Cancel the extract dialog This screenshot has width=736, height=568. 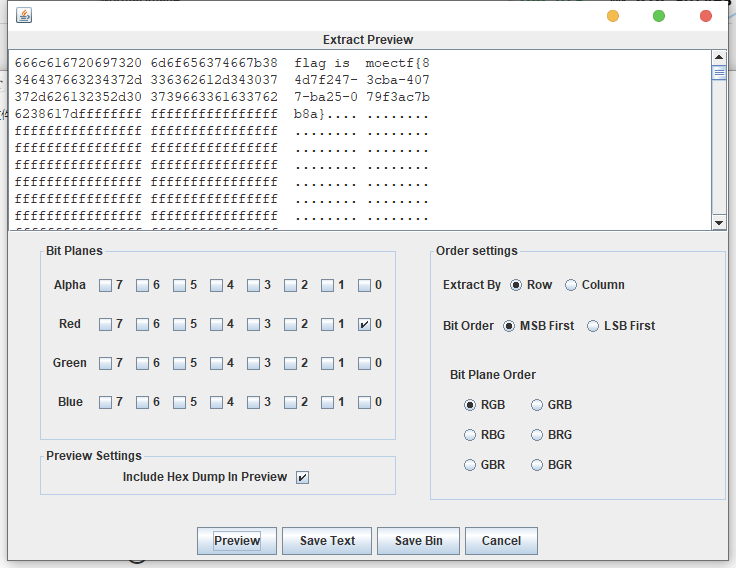pos(501,541)
